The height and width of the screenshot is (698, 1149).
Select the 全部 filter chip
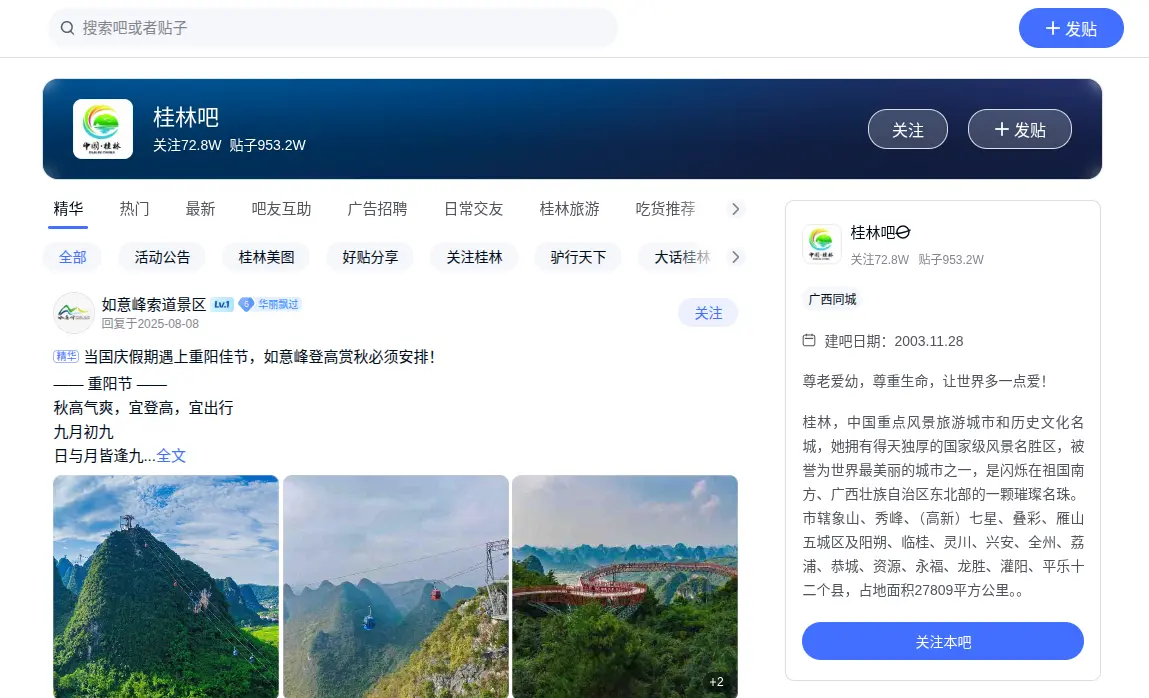[x=73, y=257]
